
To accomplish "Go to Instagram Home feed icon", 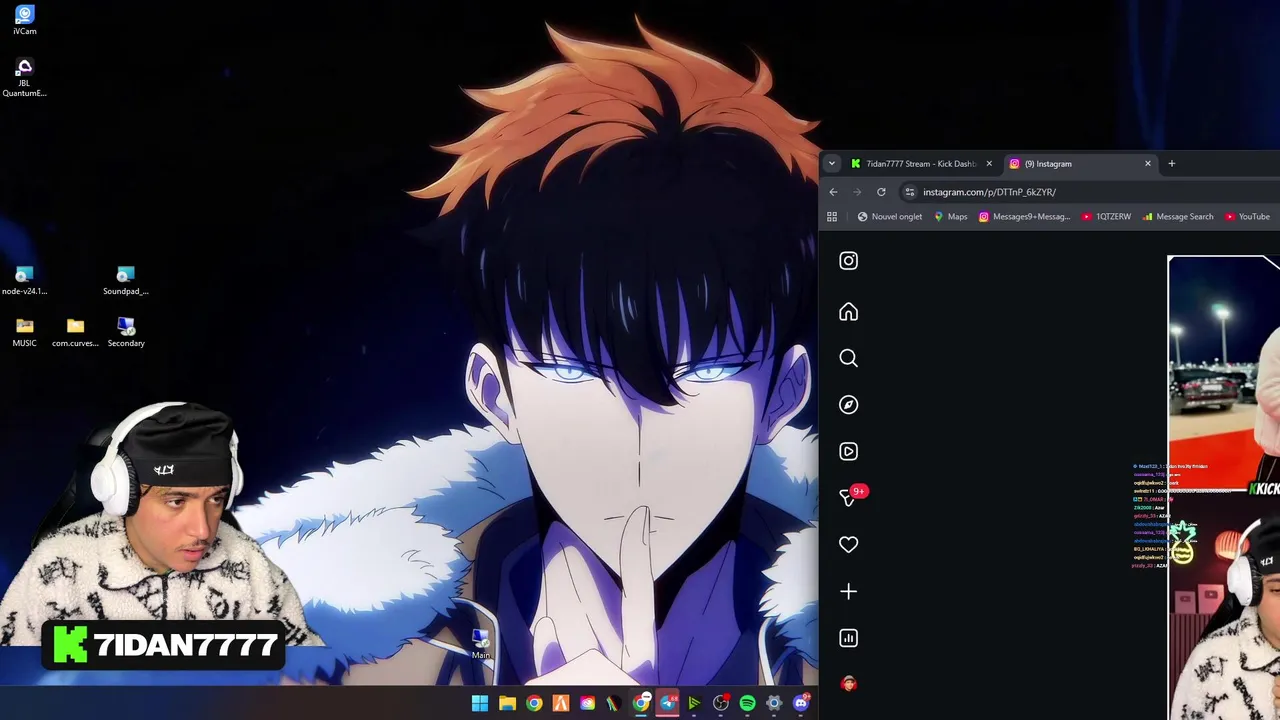I will pyautogui.click(x=848, y=312).
